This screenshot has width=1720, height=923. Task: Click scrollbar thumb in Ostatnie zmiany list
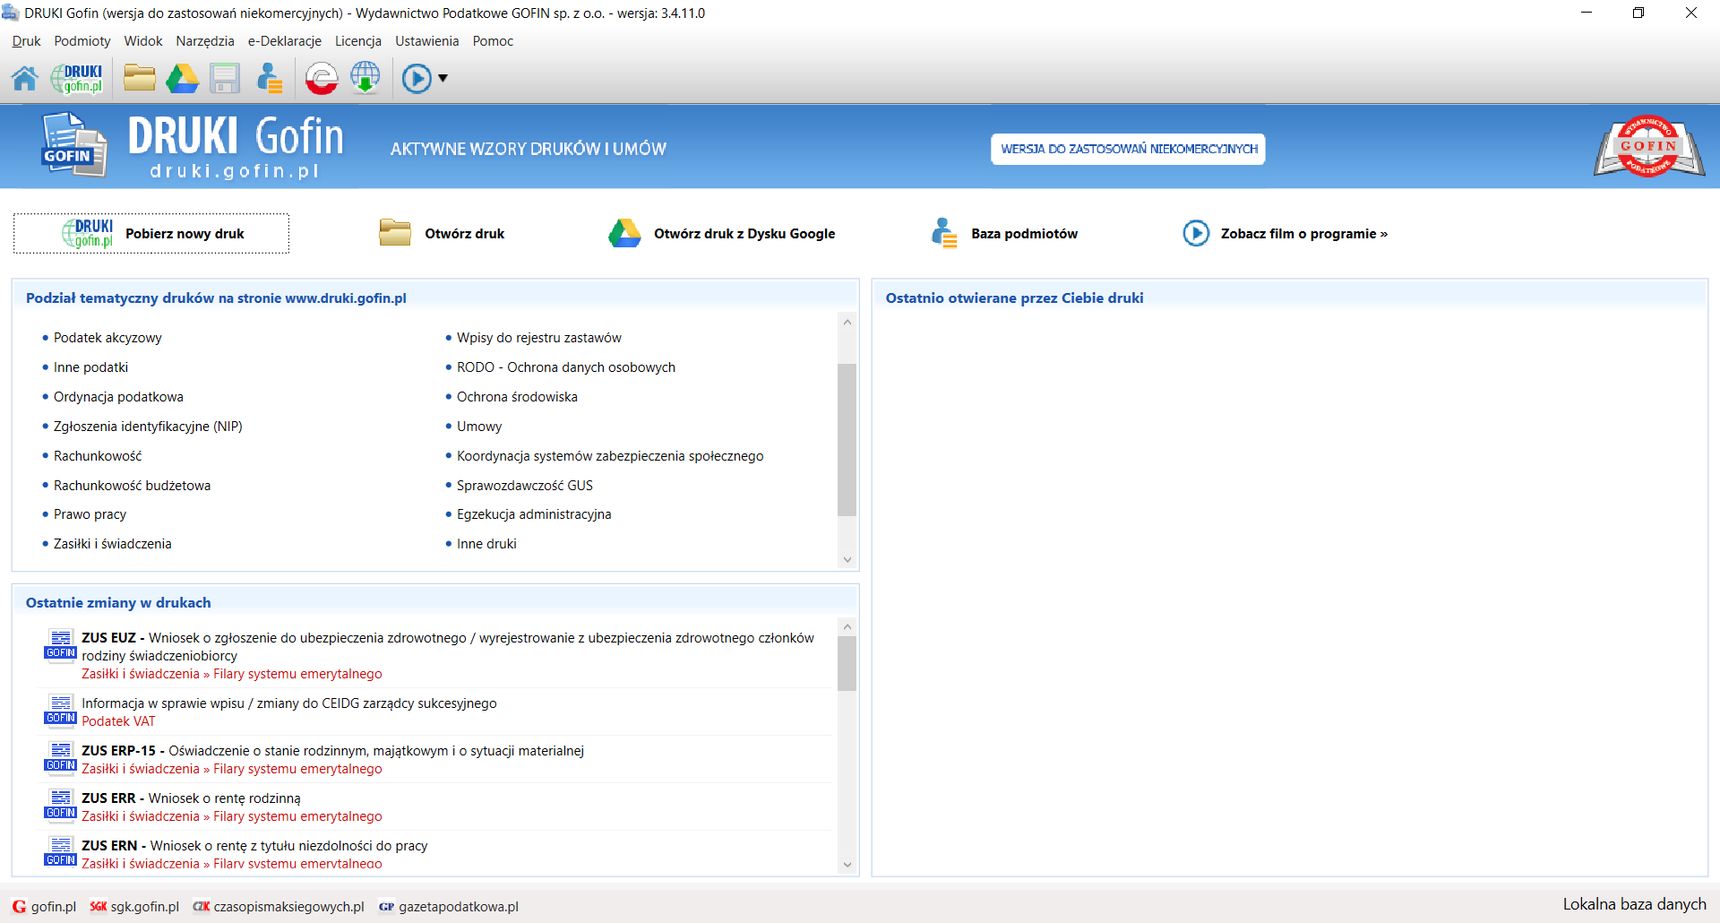pos(847,663)
